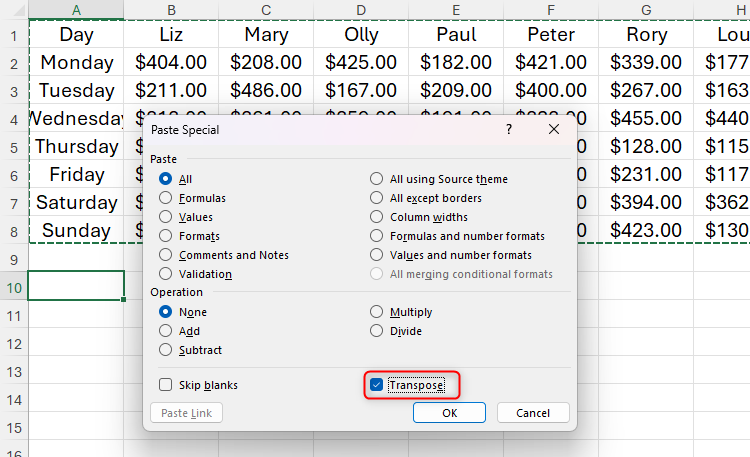This screenshot has height=457, width=750.
Task: Close the Paste Special dialog
Action: [554, 130]
